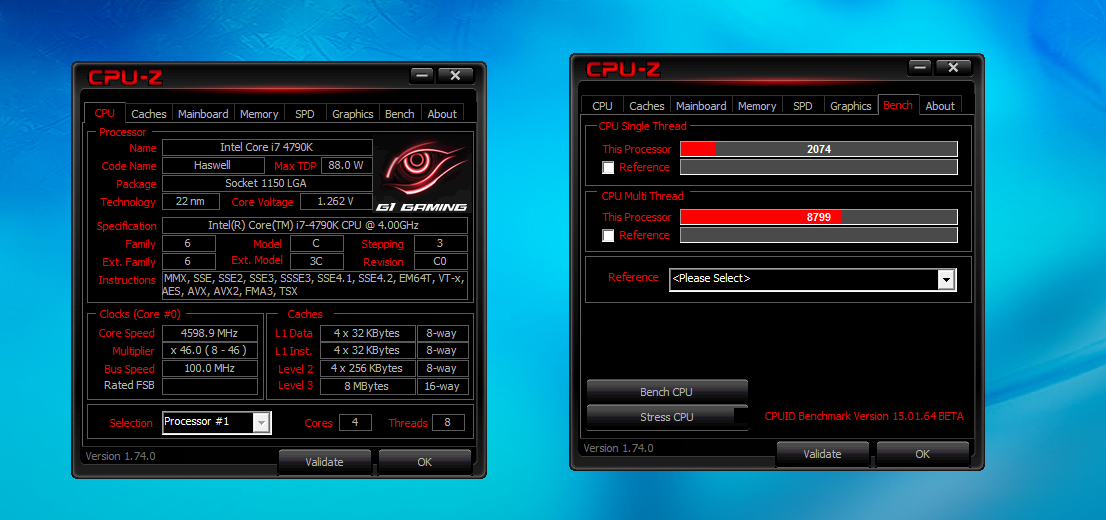Click the Cores count value 4
The height and width of the screenshot is (520, 1106).
tap(356, 423)
